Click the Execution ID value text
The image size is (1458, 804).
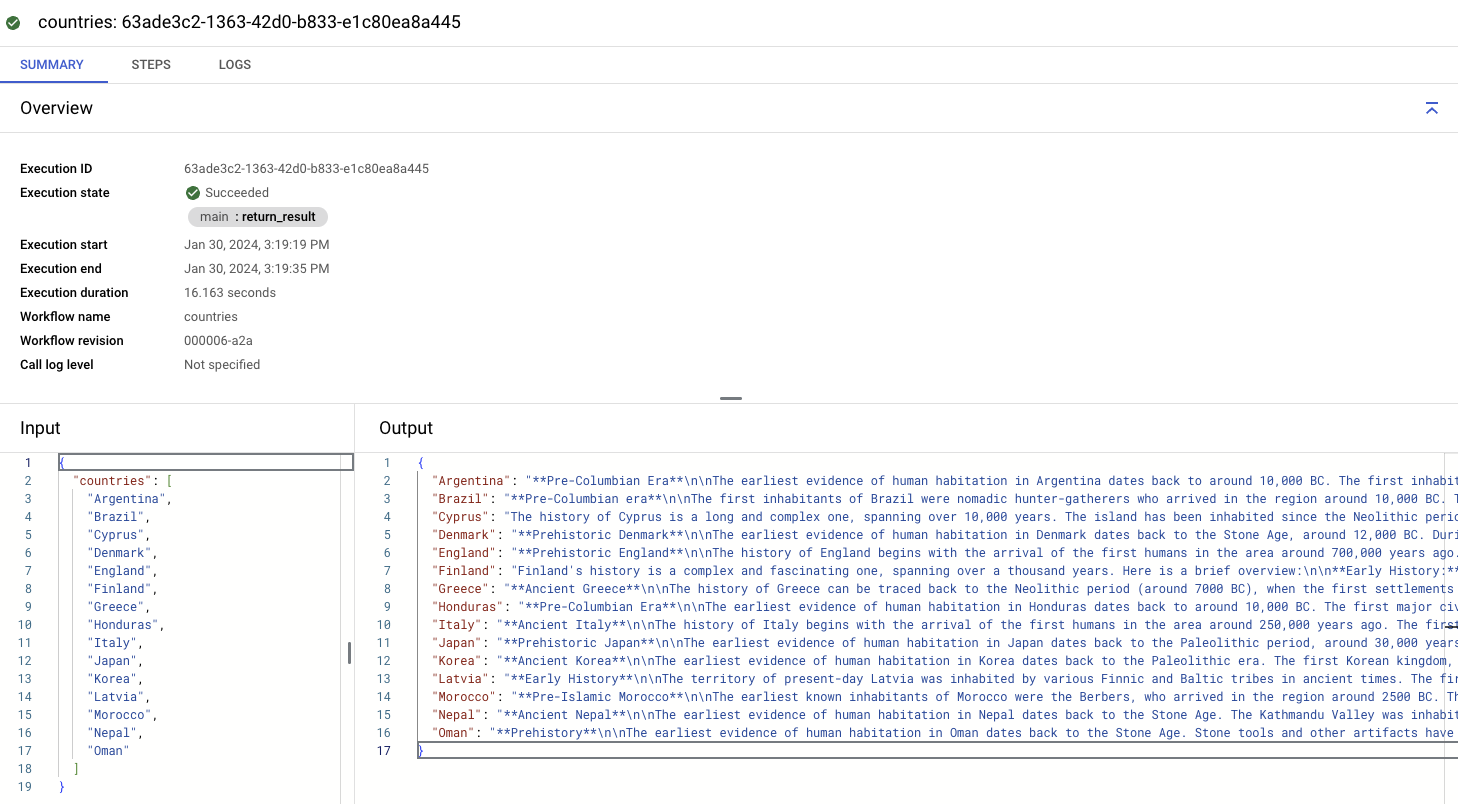[306, 169]
